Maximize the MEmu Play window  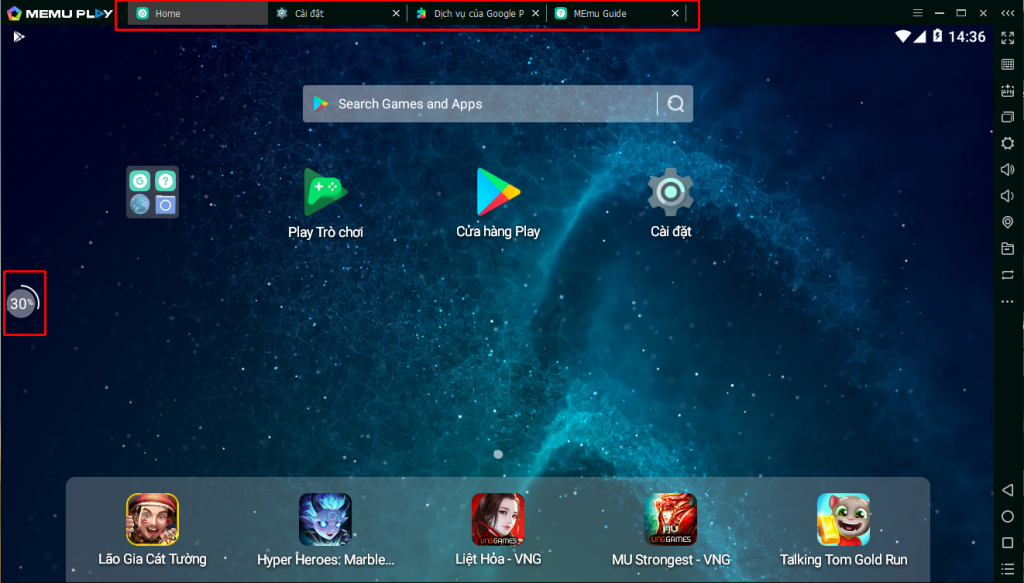click(x=961, y=12)
